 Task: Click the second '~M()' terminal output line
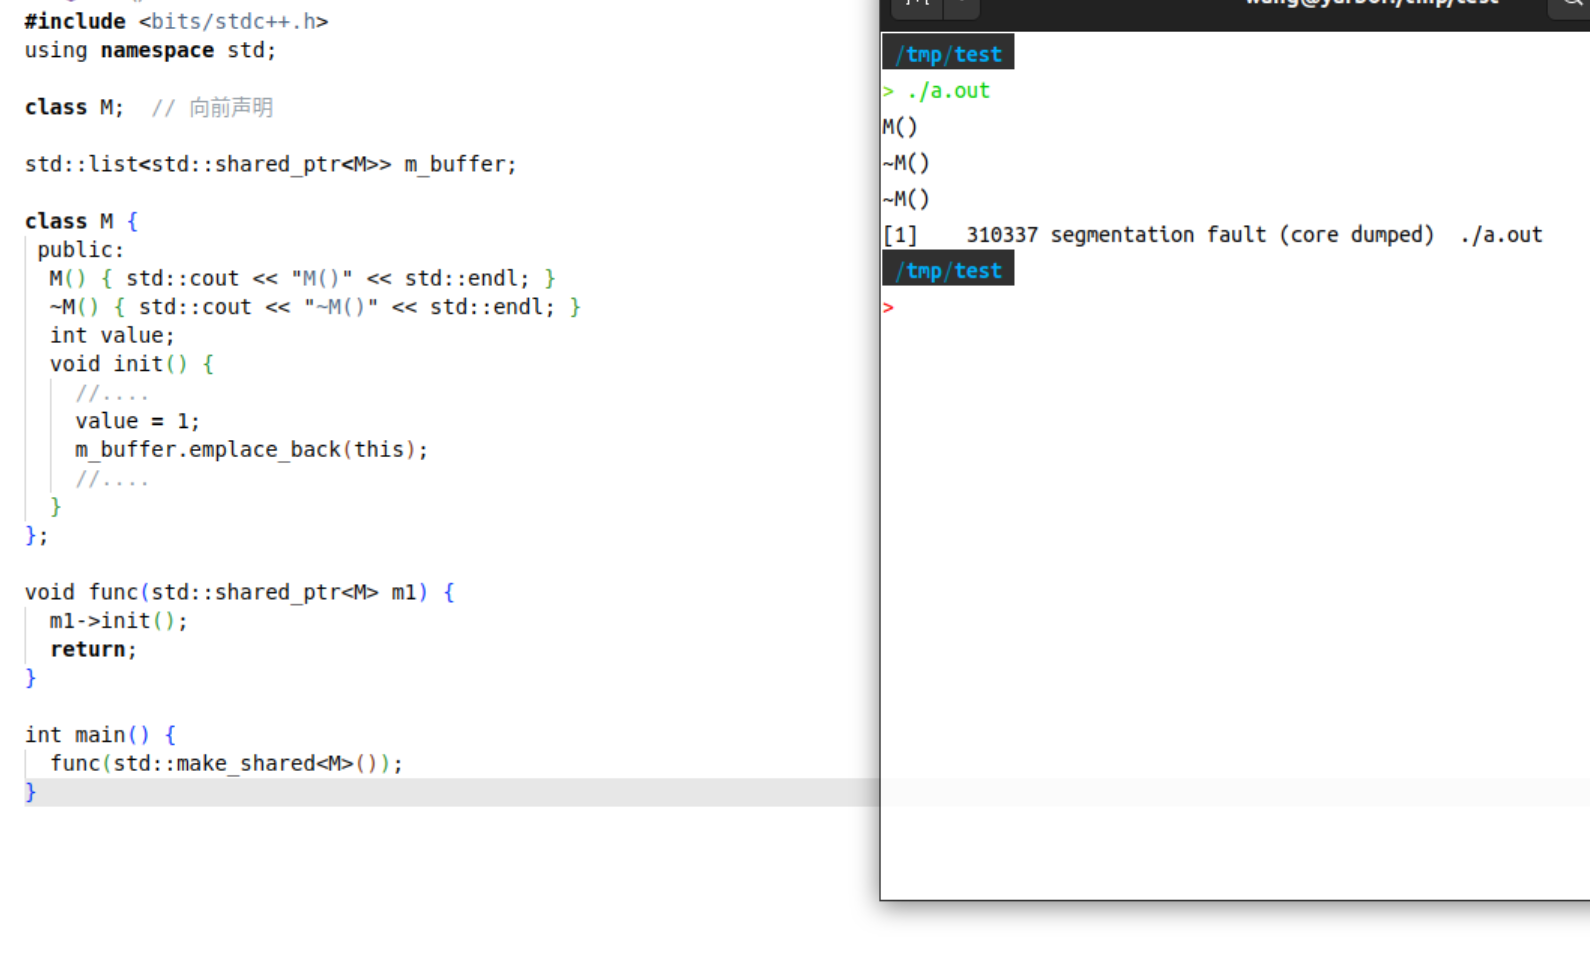pyautogui.click(x=906, y=199)
